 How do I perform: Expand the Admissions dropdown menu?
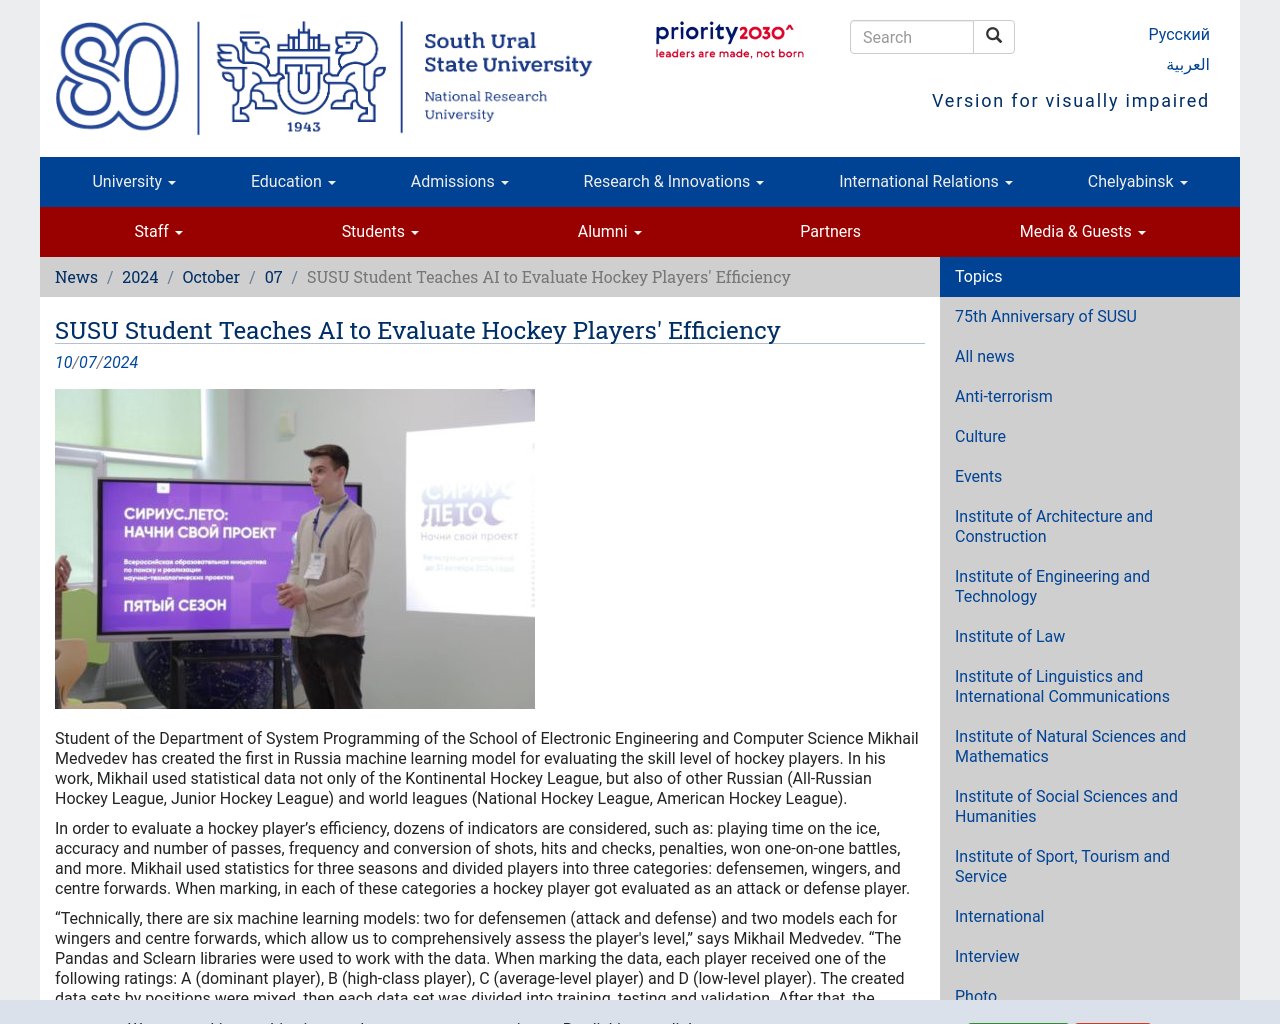tap(460, 182)
